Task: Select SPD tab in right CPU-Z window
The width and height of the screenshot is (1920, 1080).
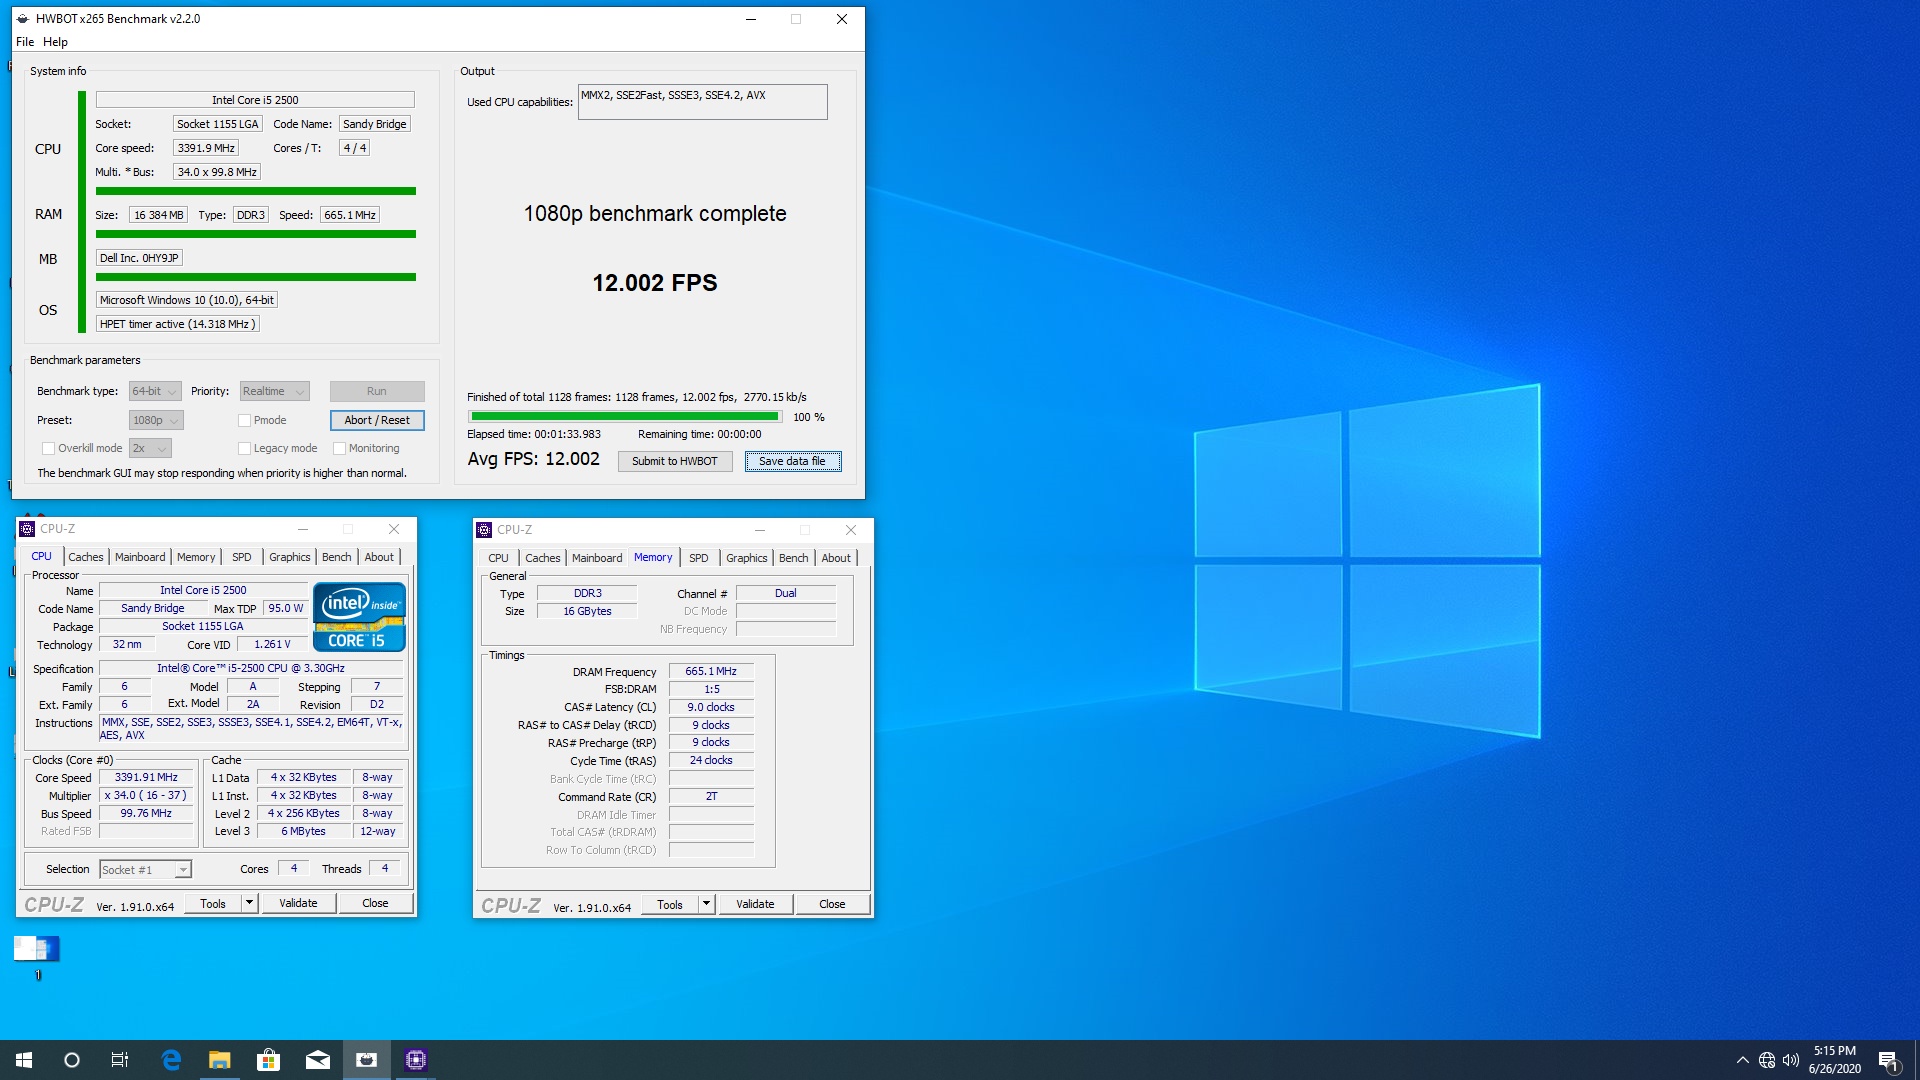Action: click(699, 558)
